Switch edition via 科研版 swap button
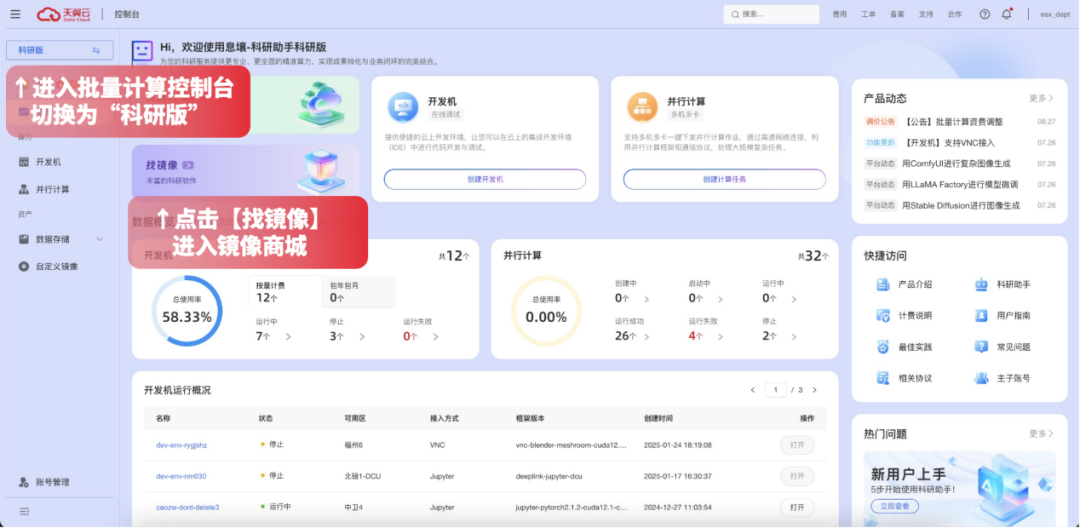The image size is (1080, 528). (x=96, y=50)
